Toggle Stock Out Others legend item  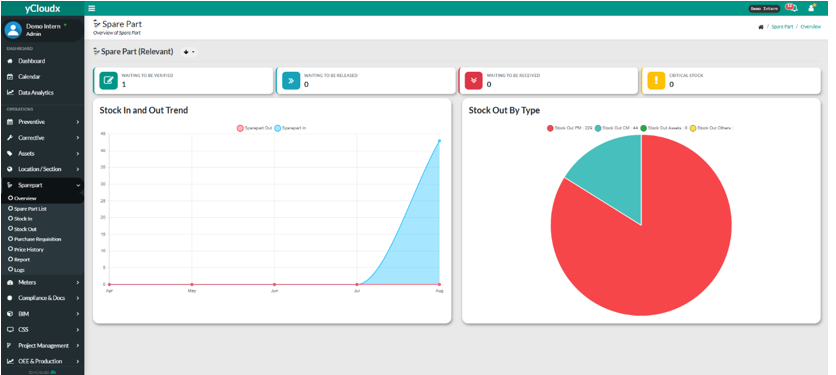click(711, 128)
